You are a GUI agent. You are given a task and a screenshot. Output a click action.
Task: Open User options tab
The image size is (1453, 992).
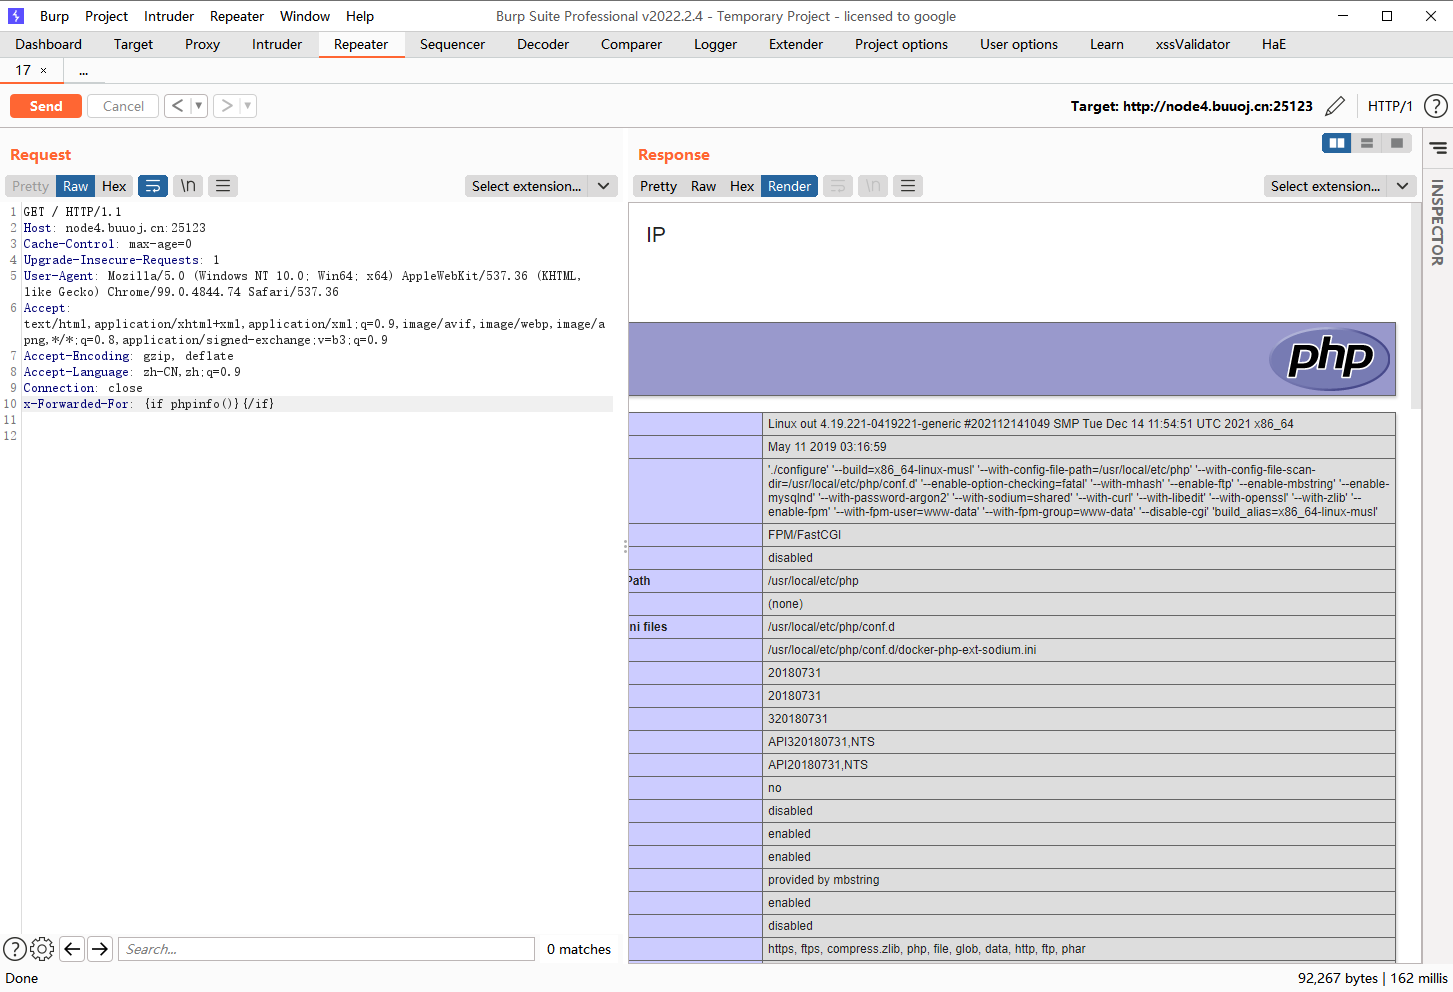pyautogui.click(x=1019, y=44)
